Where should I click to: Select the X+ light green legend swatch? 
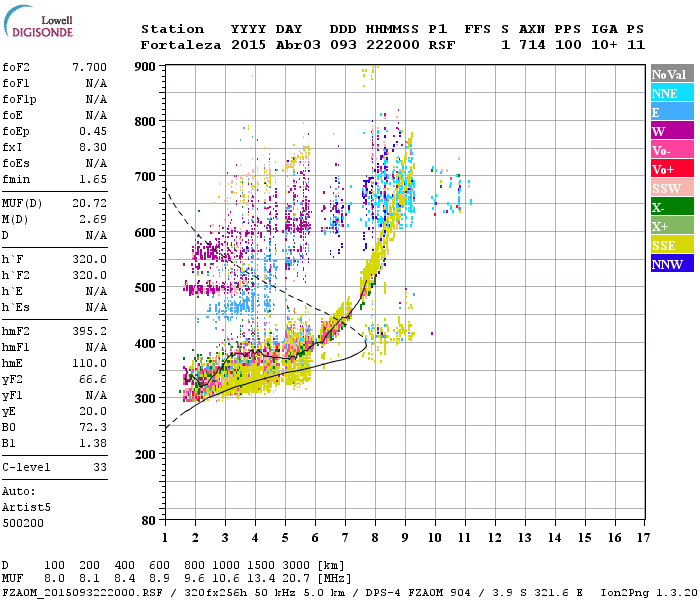[x=672, y=225]
